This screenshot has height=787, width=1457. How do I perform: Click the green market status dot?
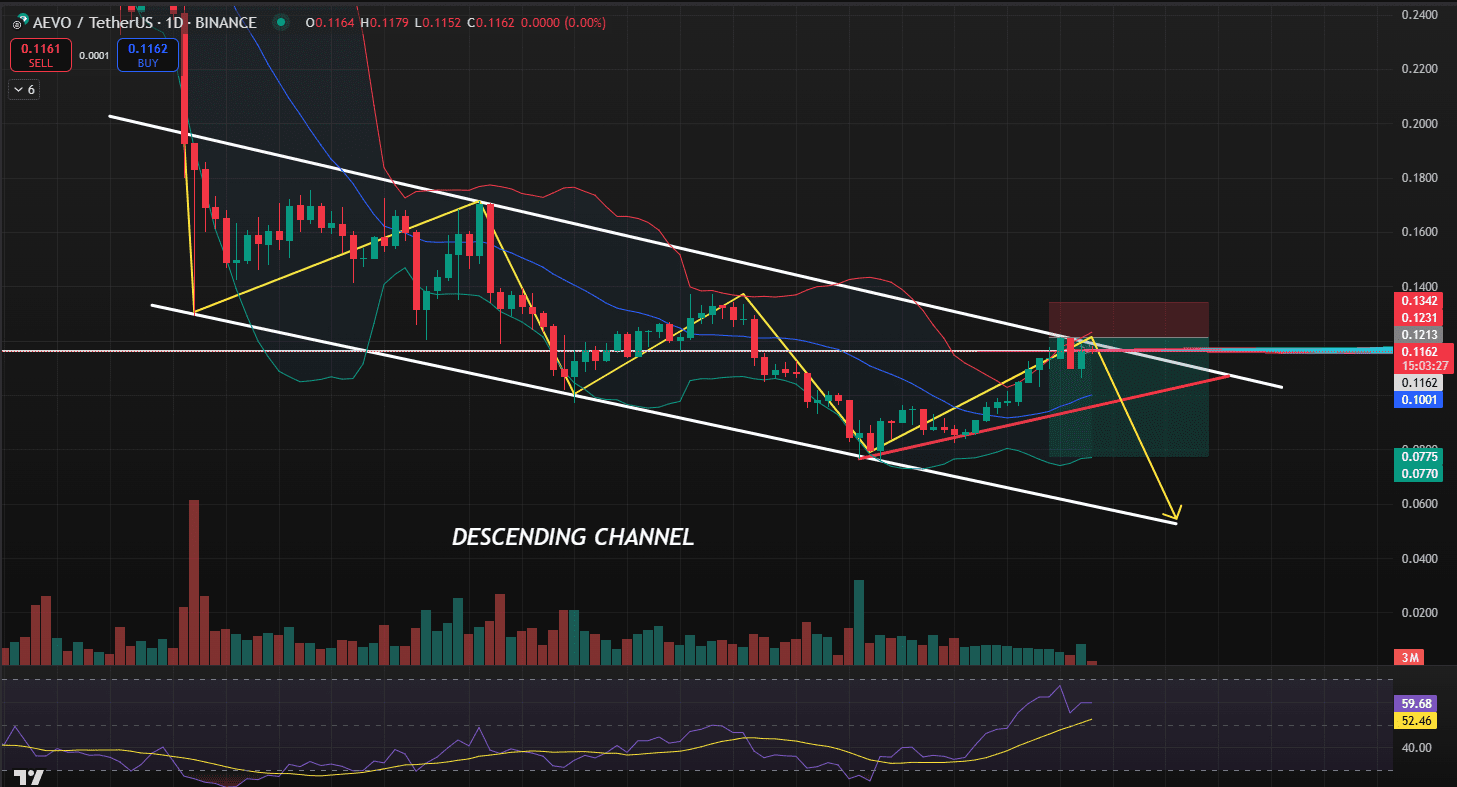click(284, 22)
